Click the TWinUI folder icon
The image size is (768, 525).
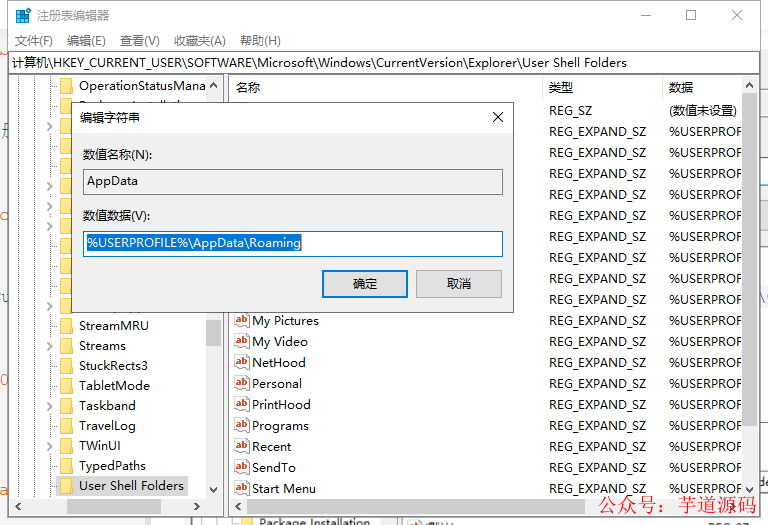[x=66, y=446]
